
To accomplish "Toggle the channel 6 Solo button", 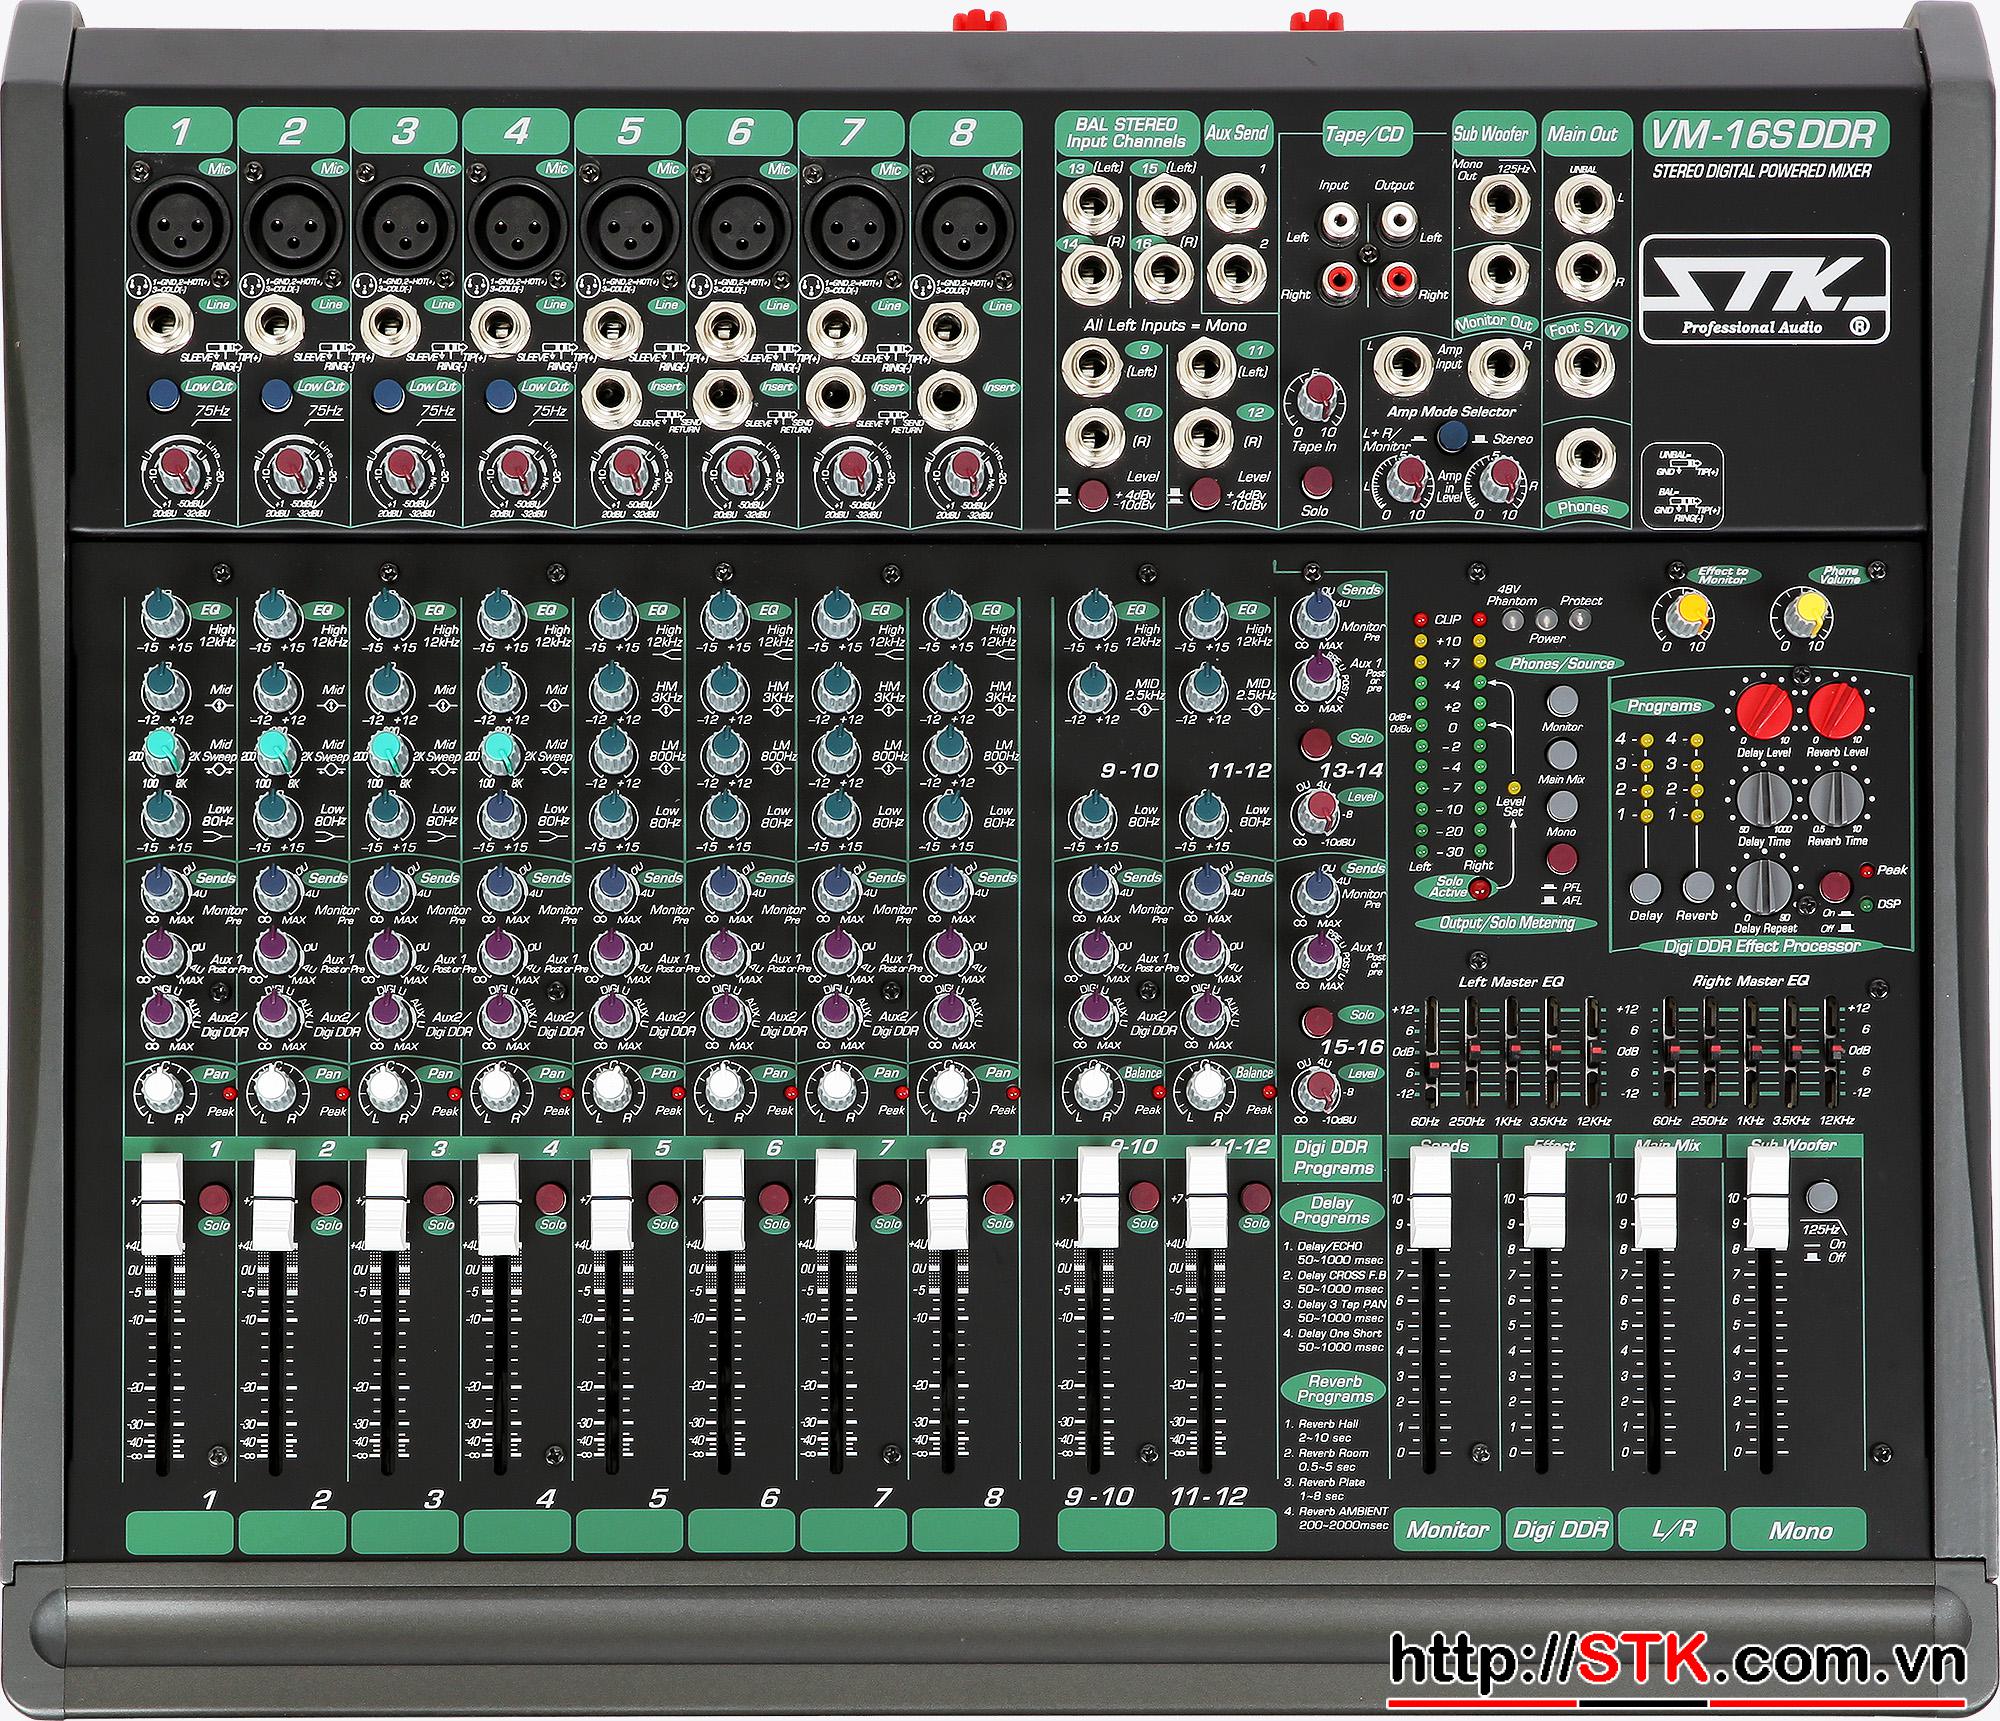I will 772,1198.
